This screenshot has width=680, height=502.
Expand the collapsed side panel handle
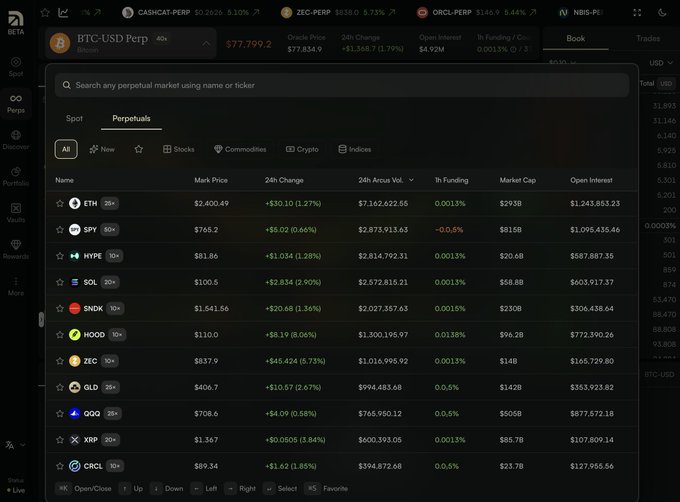(x=41, y=319)
